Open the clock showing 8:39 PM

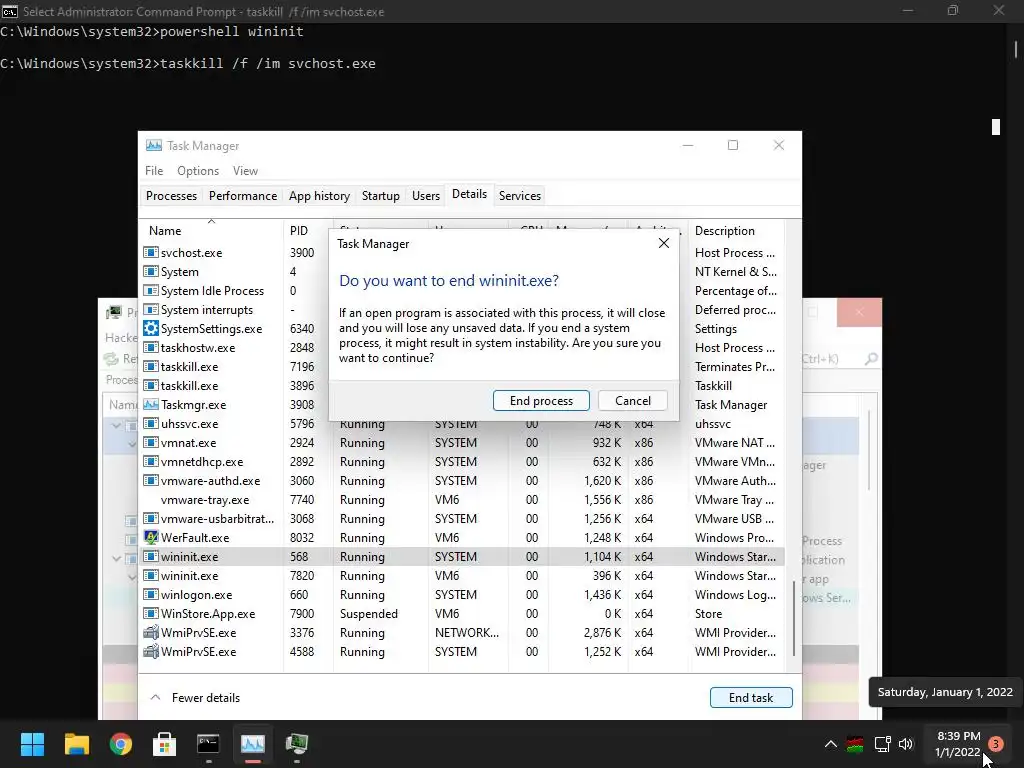pyautogui.click(x=958, y=743)
